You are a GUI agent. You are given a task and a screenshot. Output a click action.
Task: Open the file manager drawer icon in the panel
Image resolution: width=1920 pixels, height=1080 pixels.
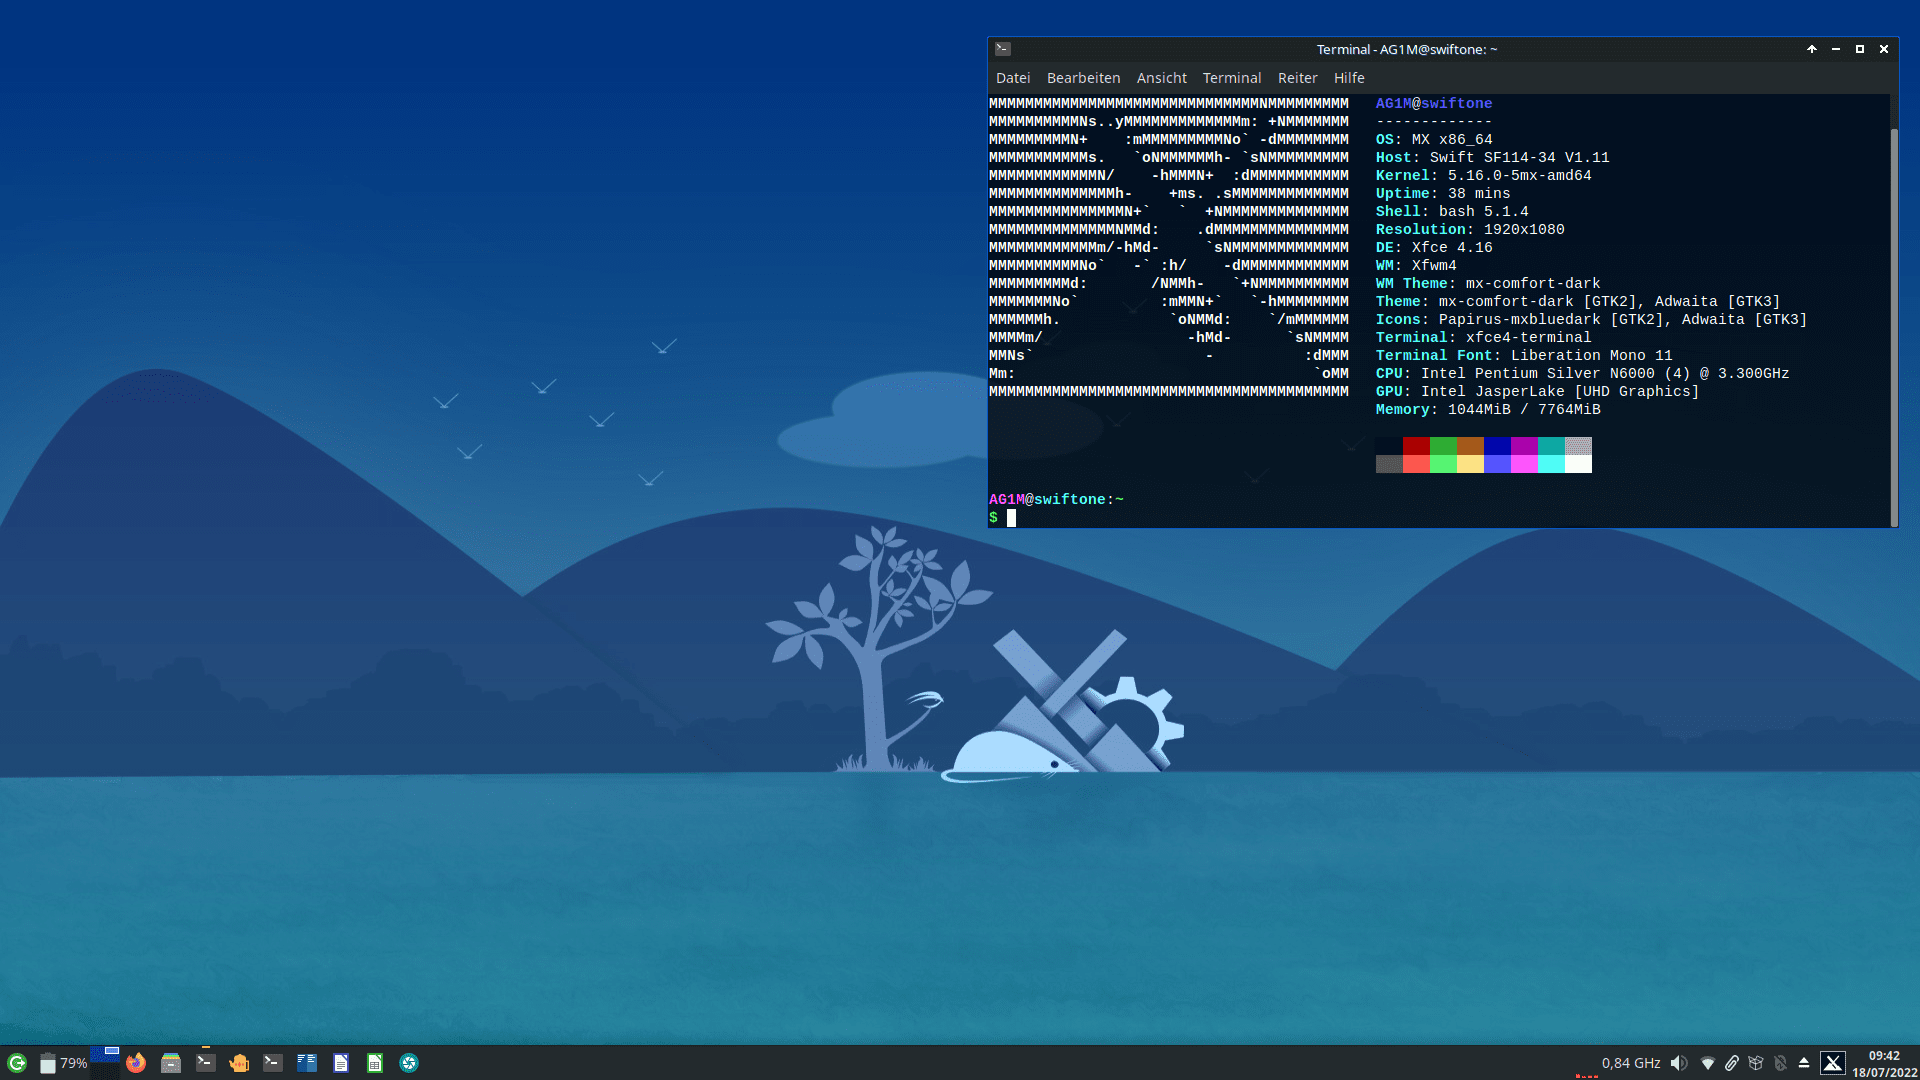click(x=171, y=1063)
